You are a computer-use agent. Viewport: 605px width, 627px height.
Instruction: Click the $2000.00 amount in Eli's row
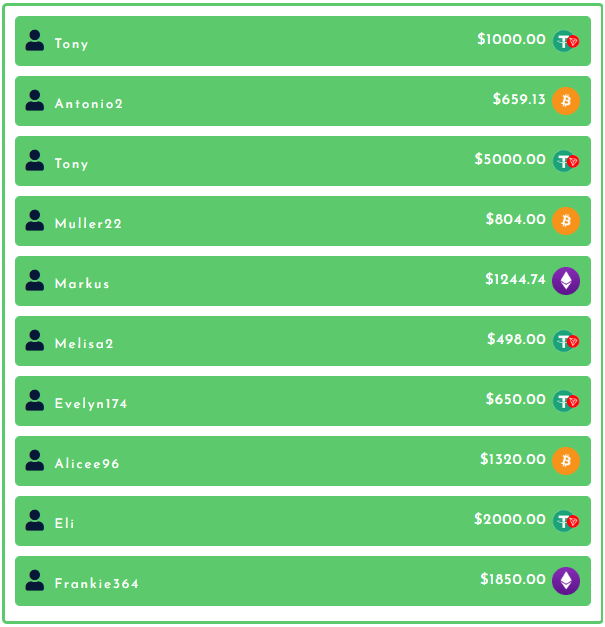click(x=510, y=520)
